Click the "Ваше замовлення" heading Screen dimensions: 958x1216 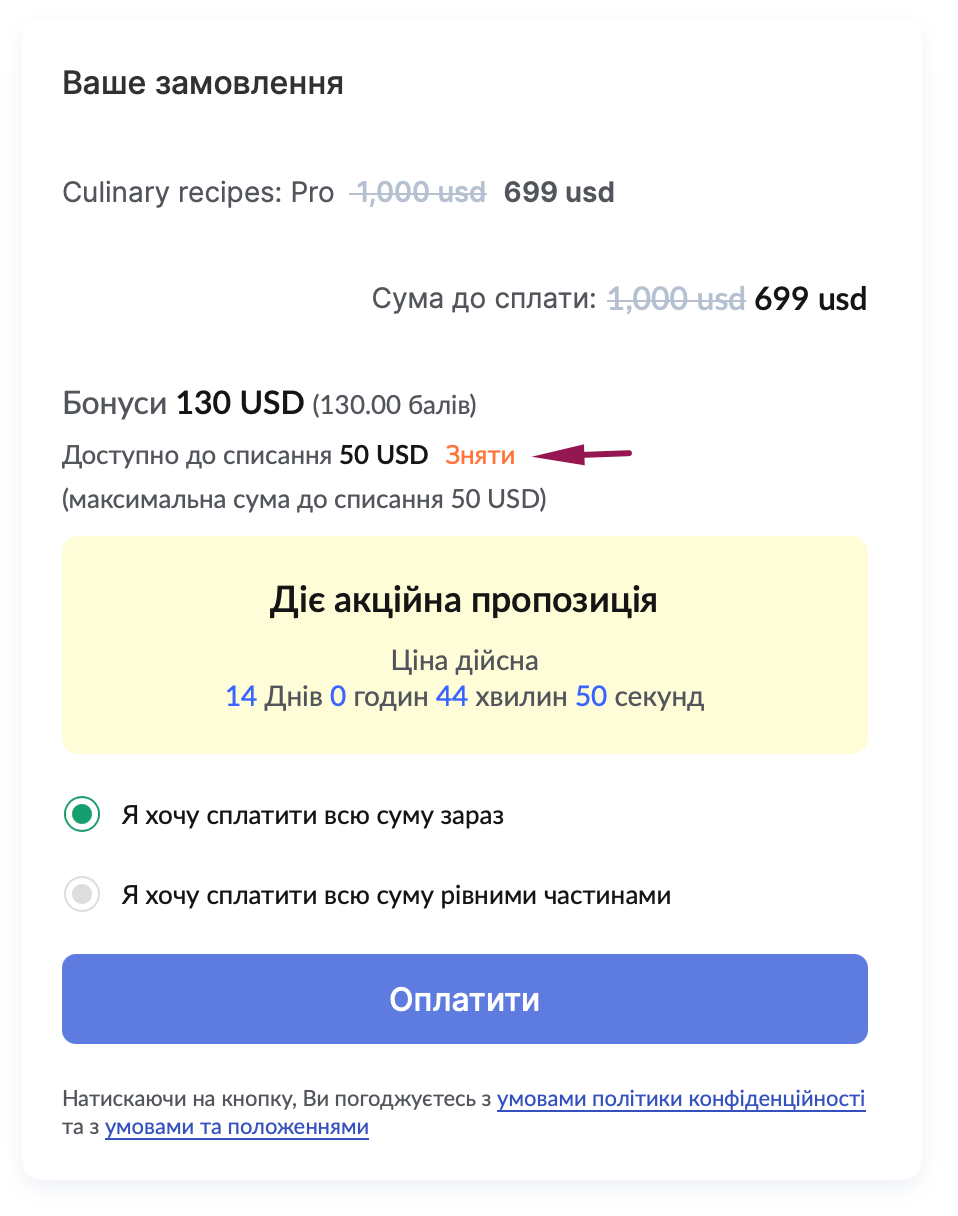(x=203, y=83)
